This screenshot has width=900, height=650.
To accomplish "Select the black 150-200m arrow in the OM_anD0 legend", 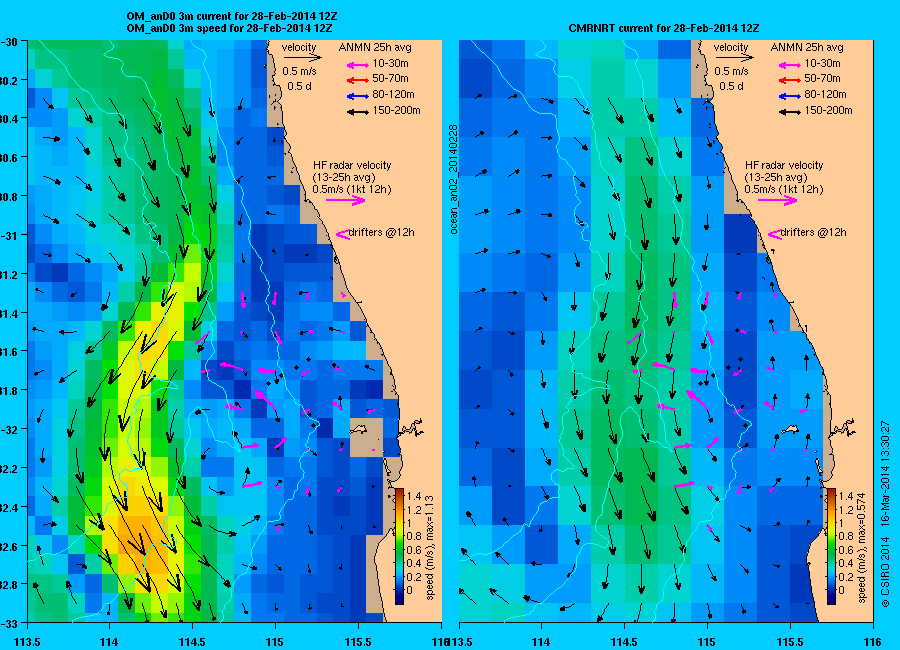I will click(x=358, y=112).
